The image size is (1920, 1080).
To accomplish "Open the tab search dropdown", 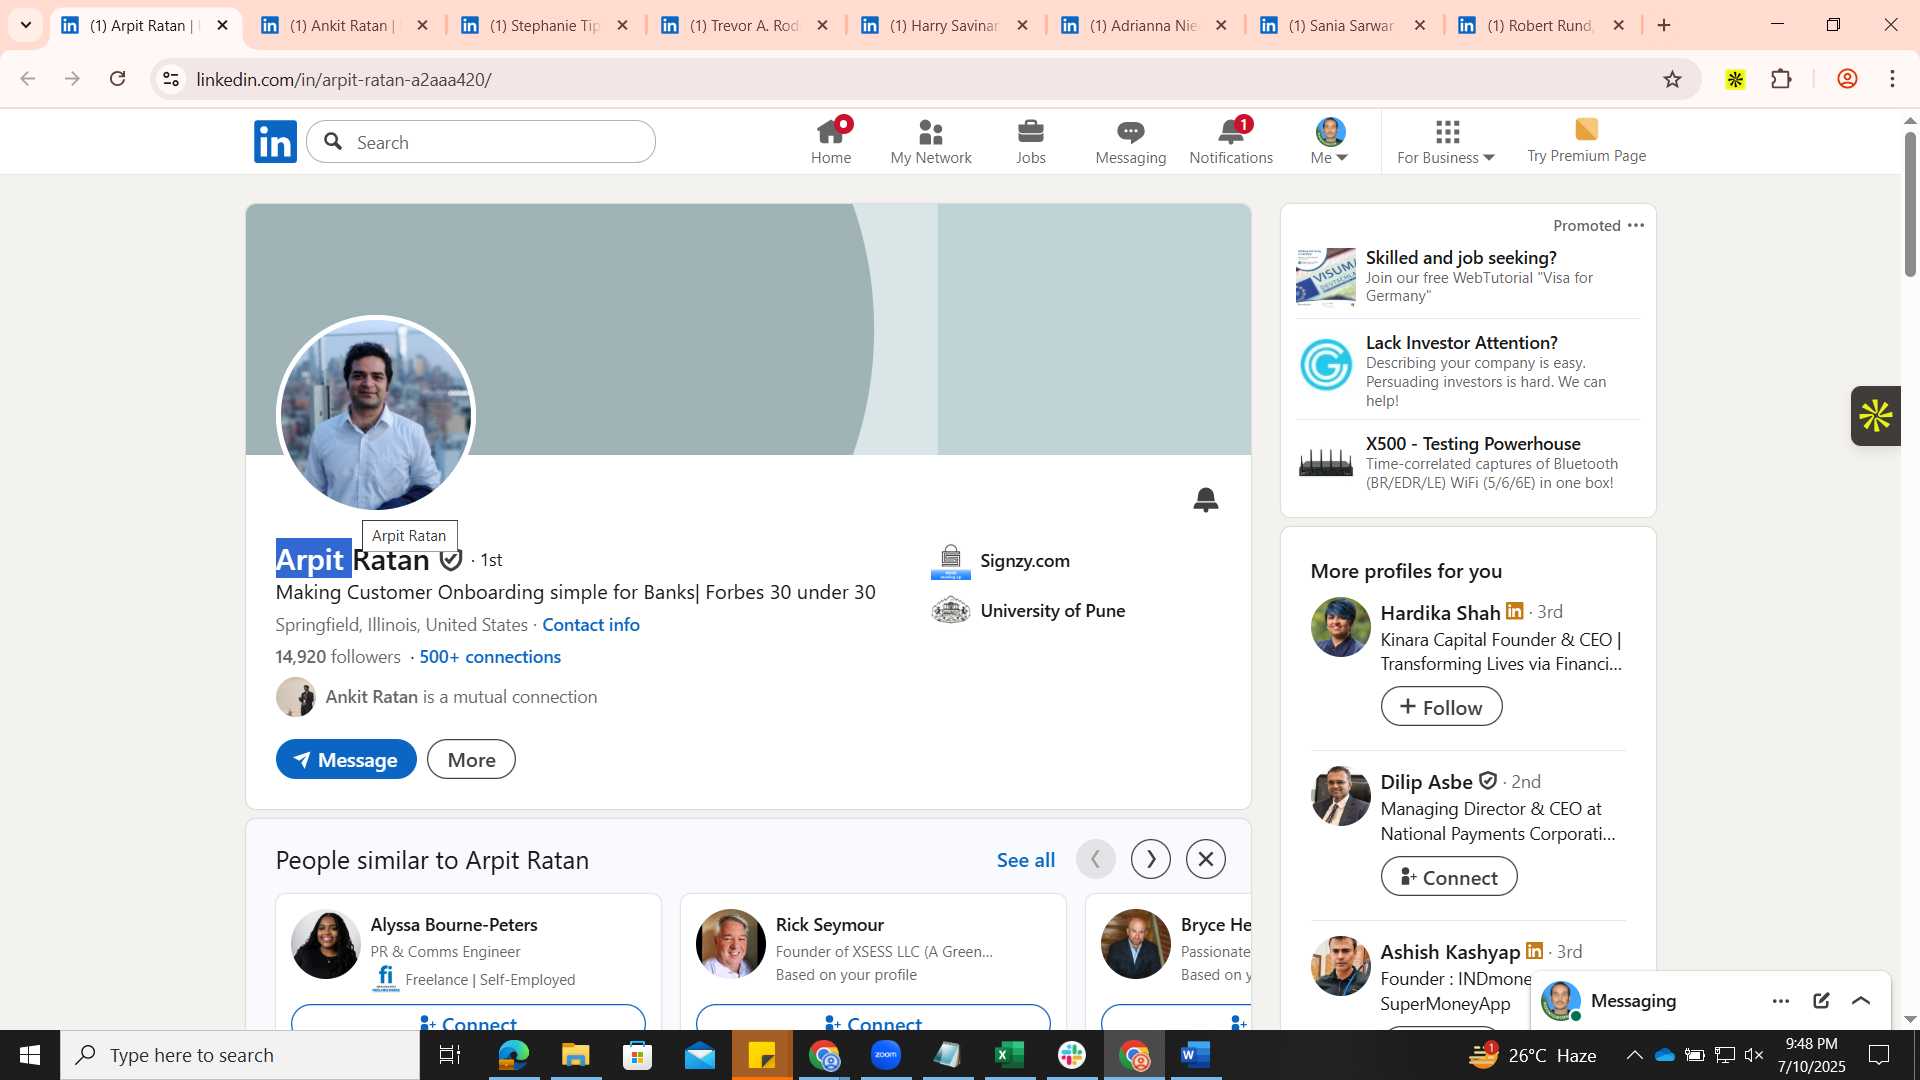I will pos(26,25).
